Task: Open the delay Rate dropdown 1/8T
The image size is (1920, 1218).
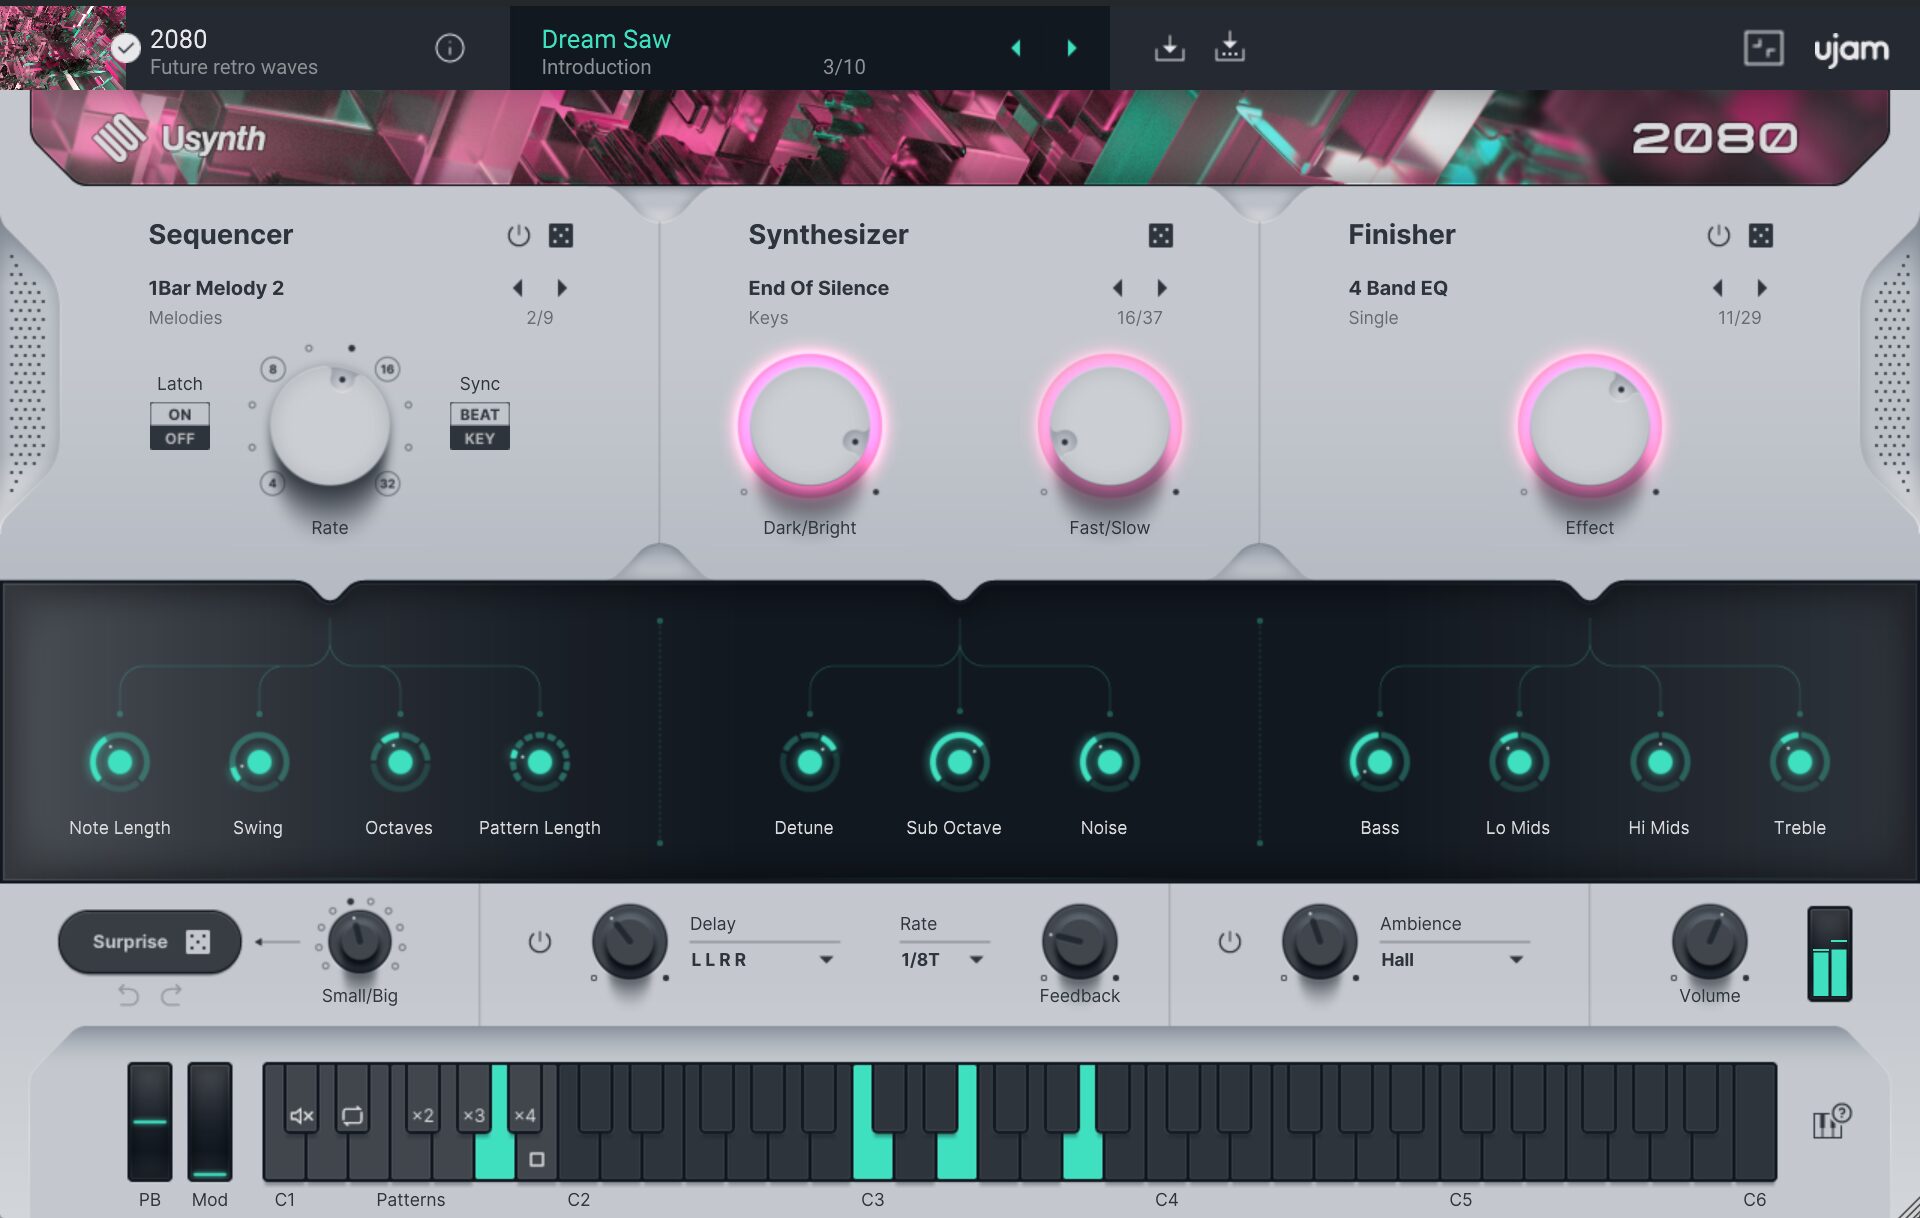Action: 943,960
